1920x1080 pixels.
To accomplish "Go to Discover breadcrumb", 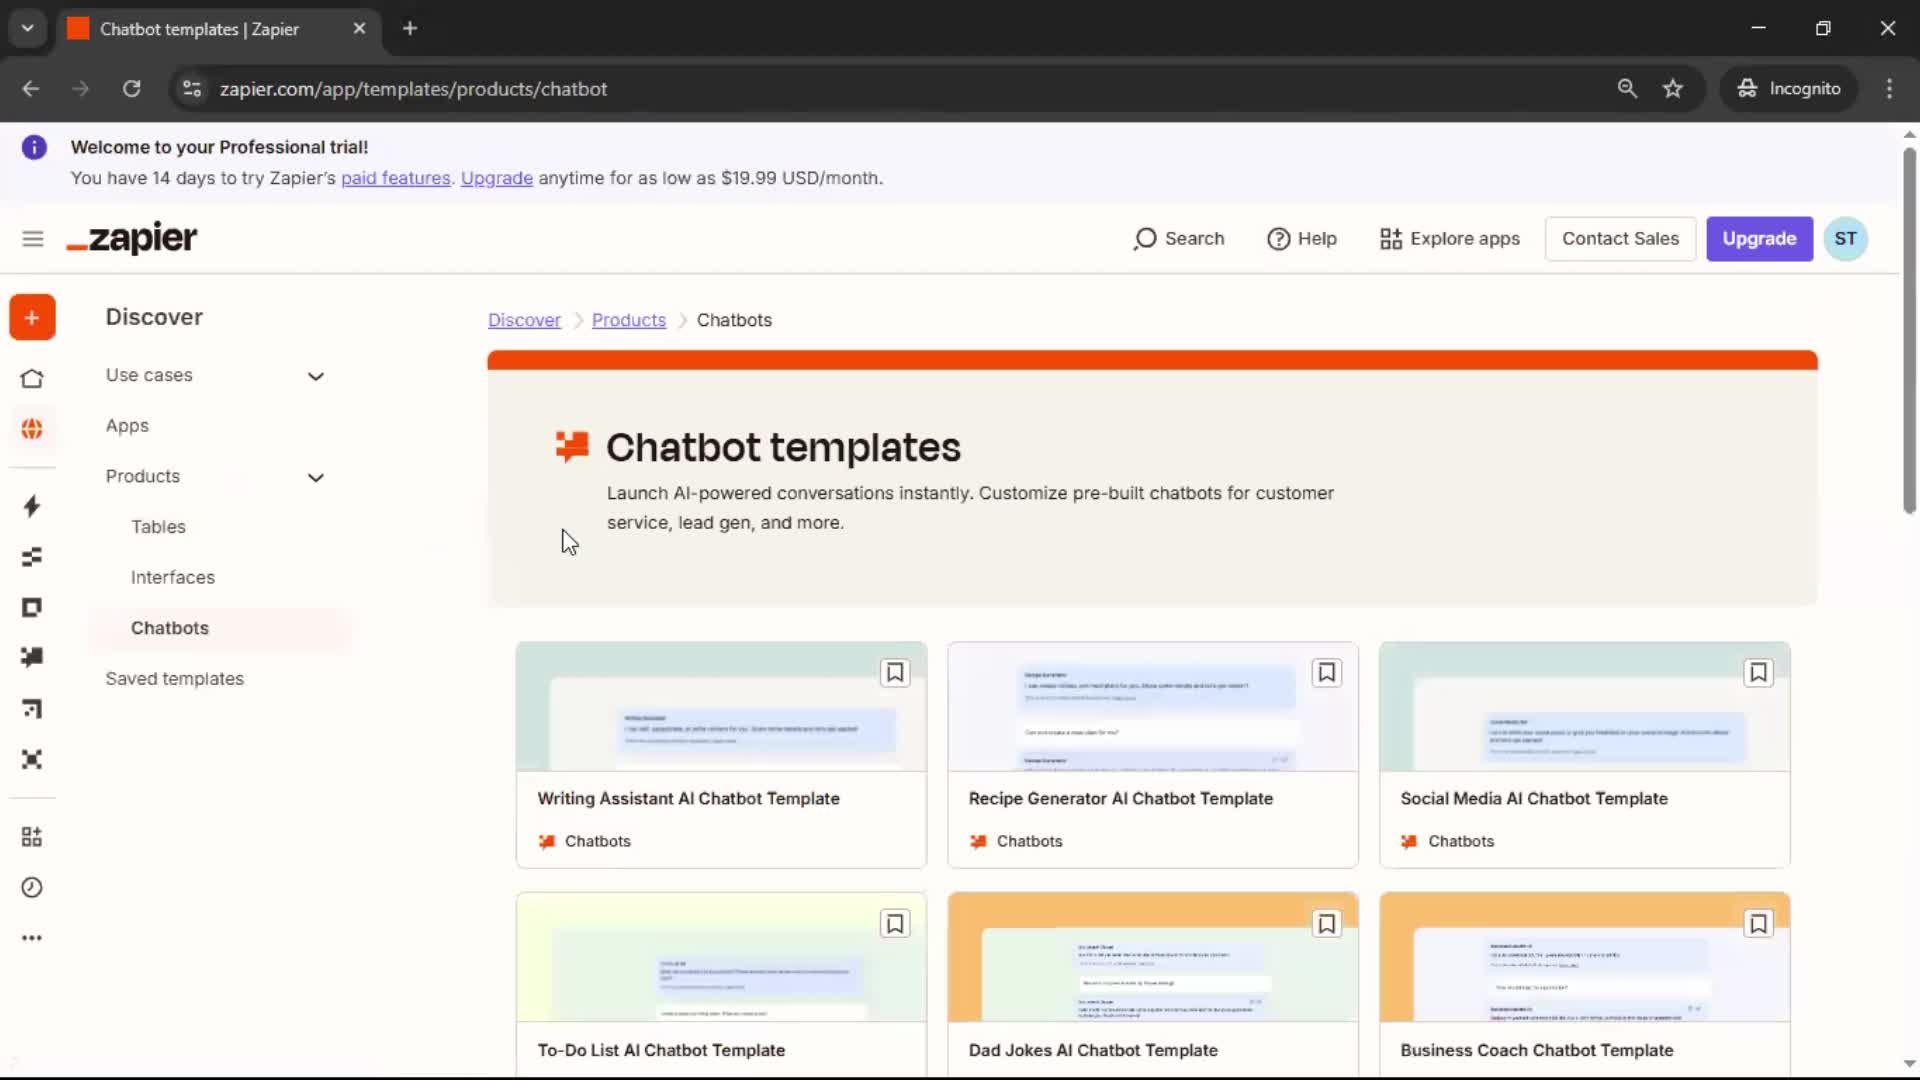I will click(x=524, y=320).
